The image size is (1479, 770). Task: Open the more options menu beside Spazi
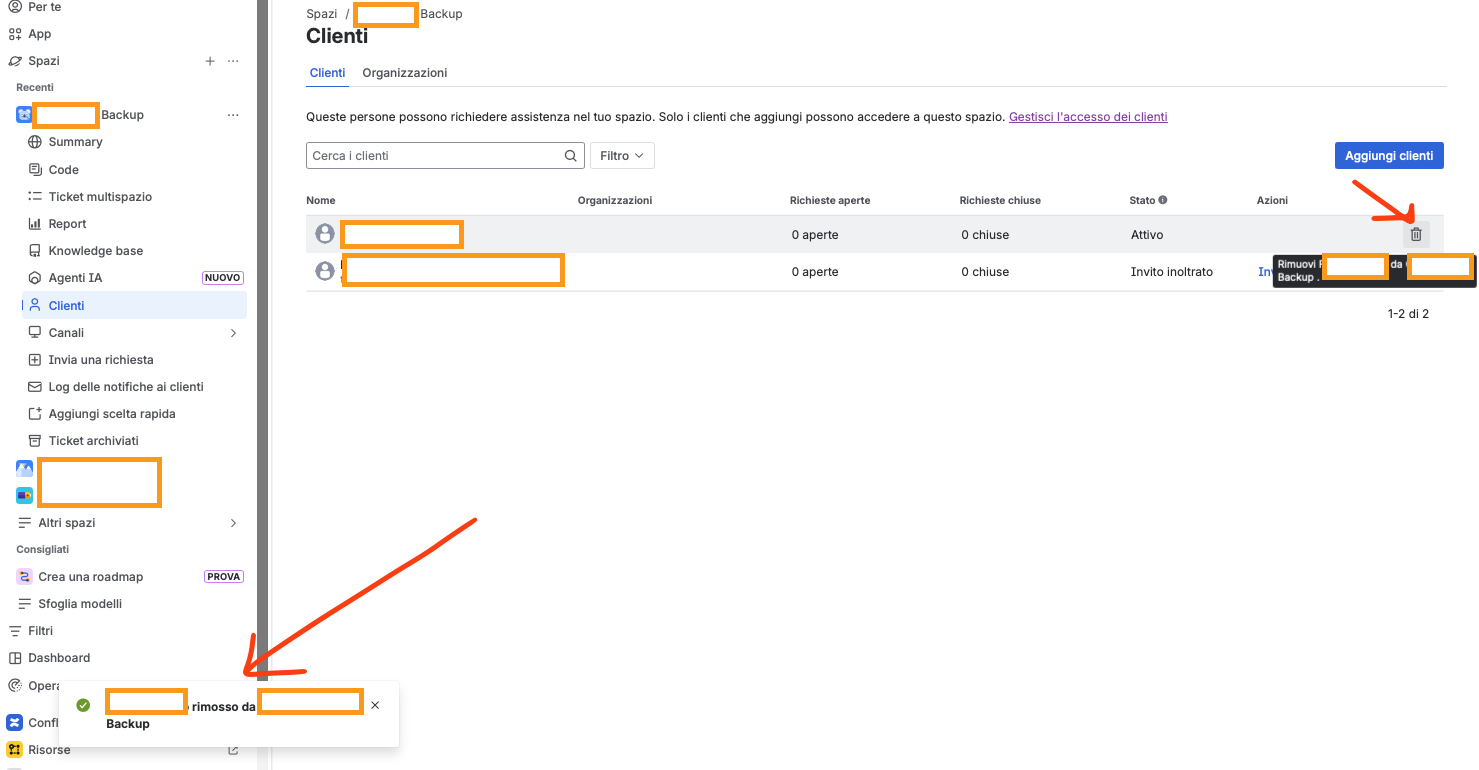(x=233, y=61)
